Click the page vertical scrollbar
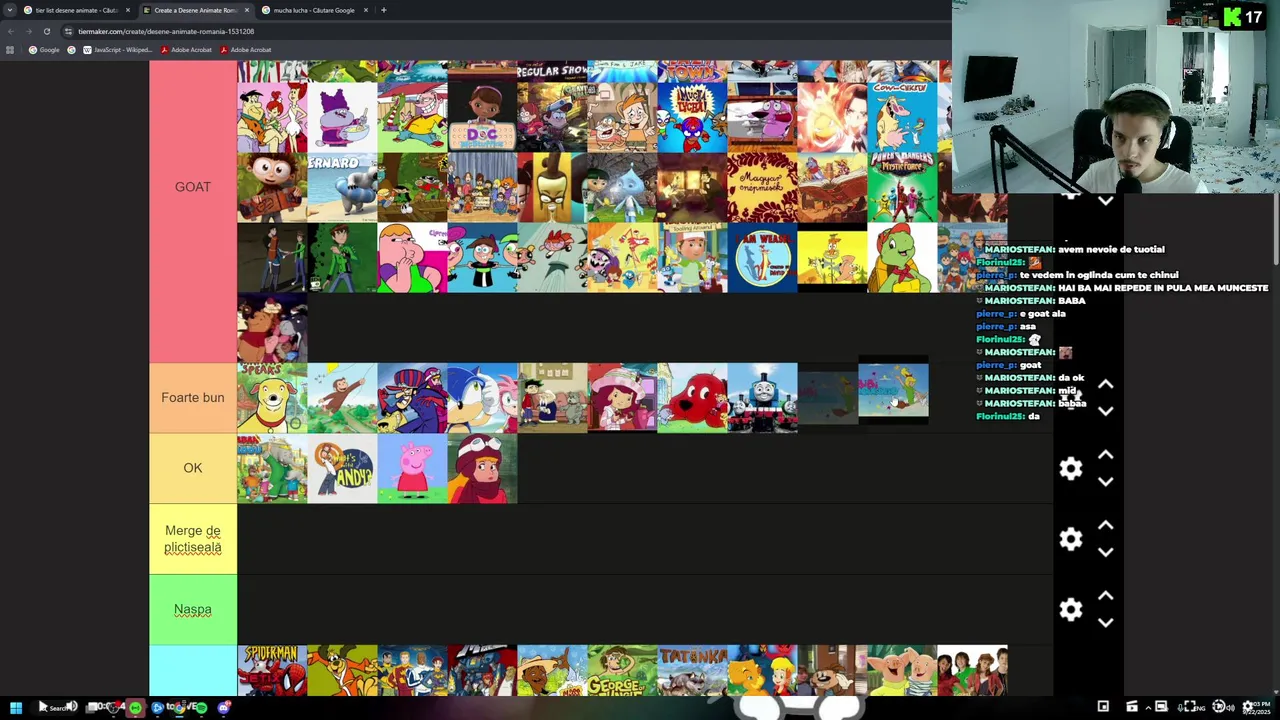This screenshot has width=1280, height=720. tap(1276, 230)
